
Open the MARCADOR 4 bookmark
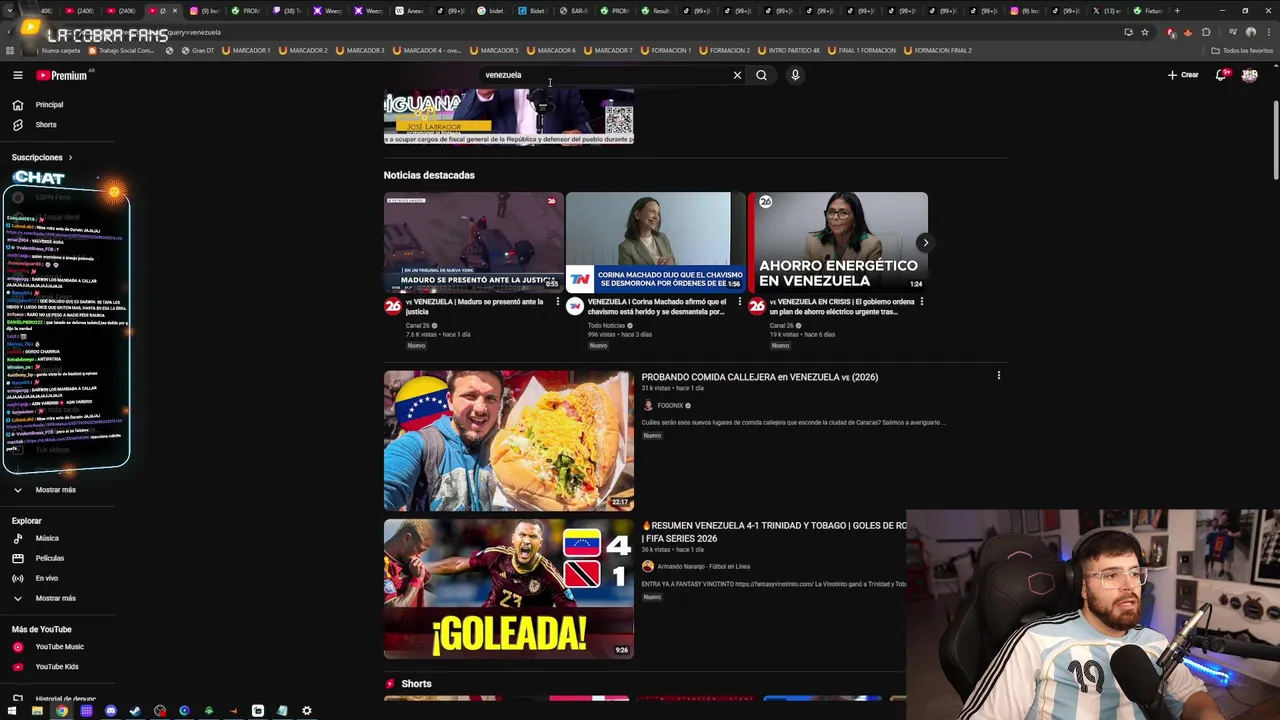[x=428, y=50]
